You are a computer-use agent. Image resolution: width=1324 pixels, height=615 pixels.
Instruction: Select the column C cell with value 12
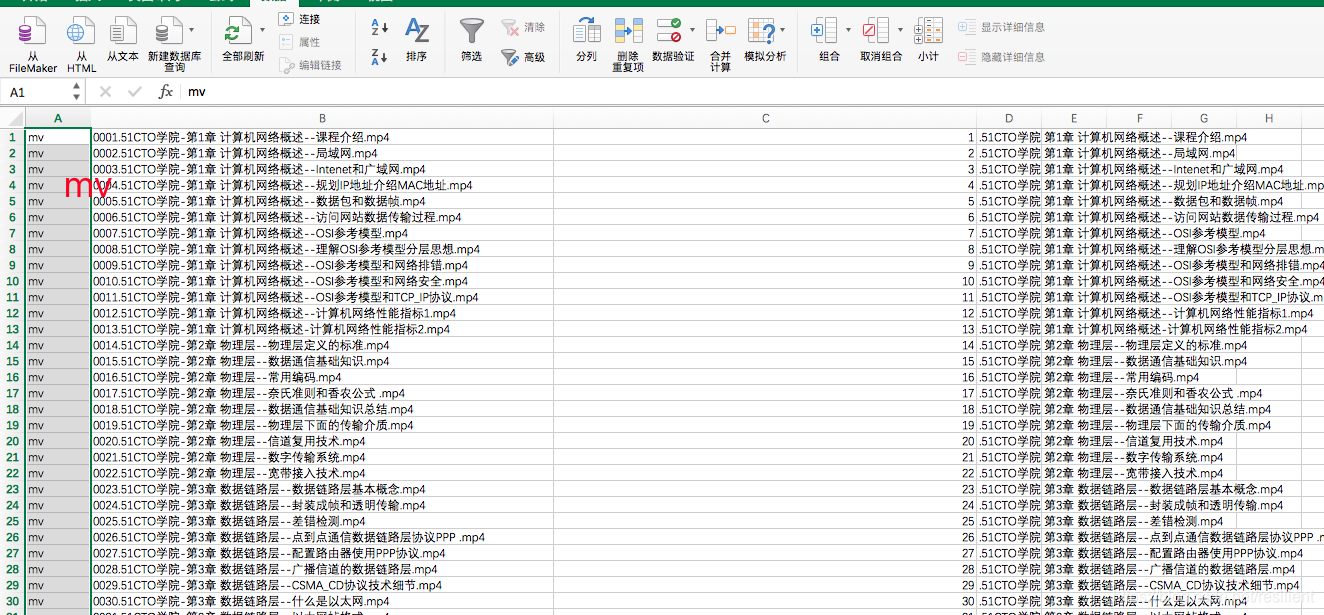point(765,313)
